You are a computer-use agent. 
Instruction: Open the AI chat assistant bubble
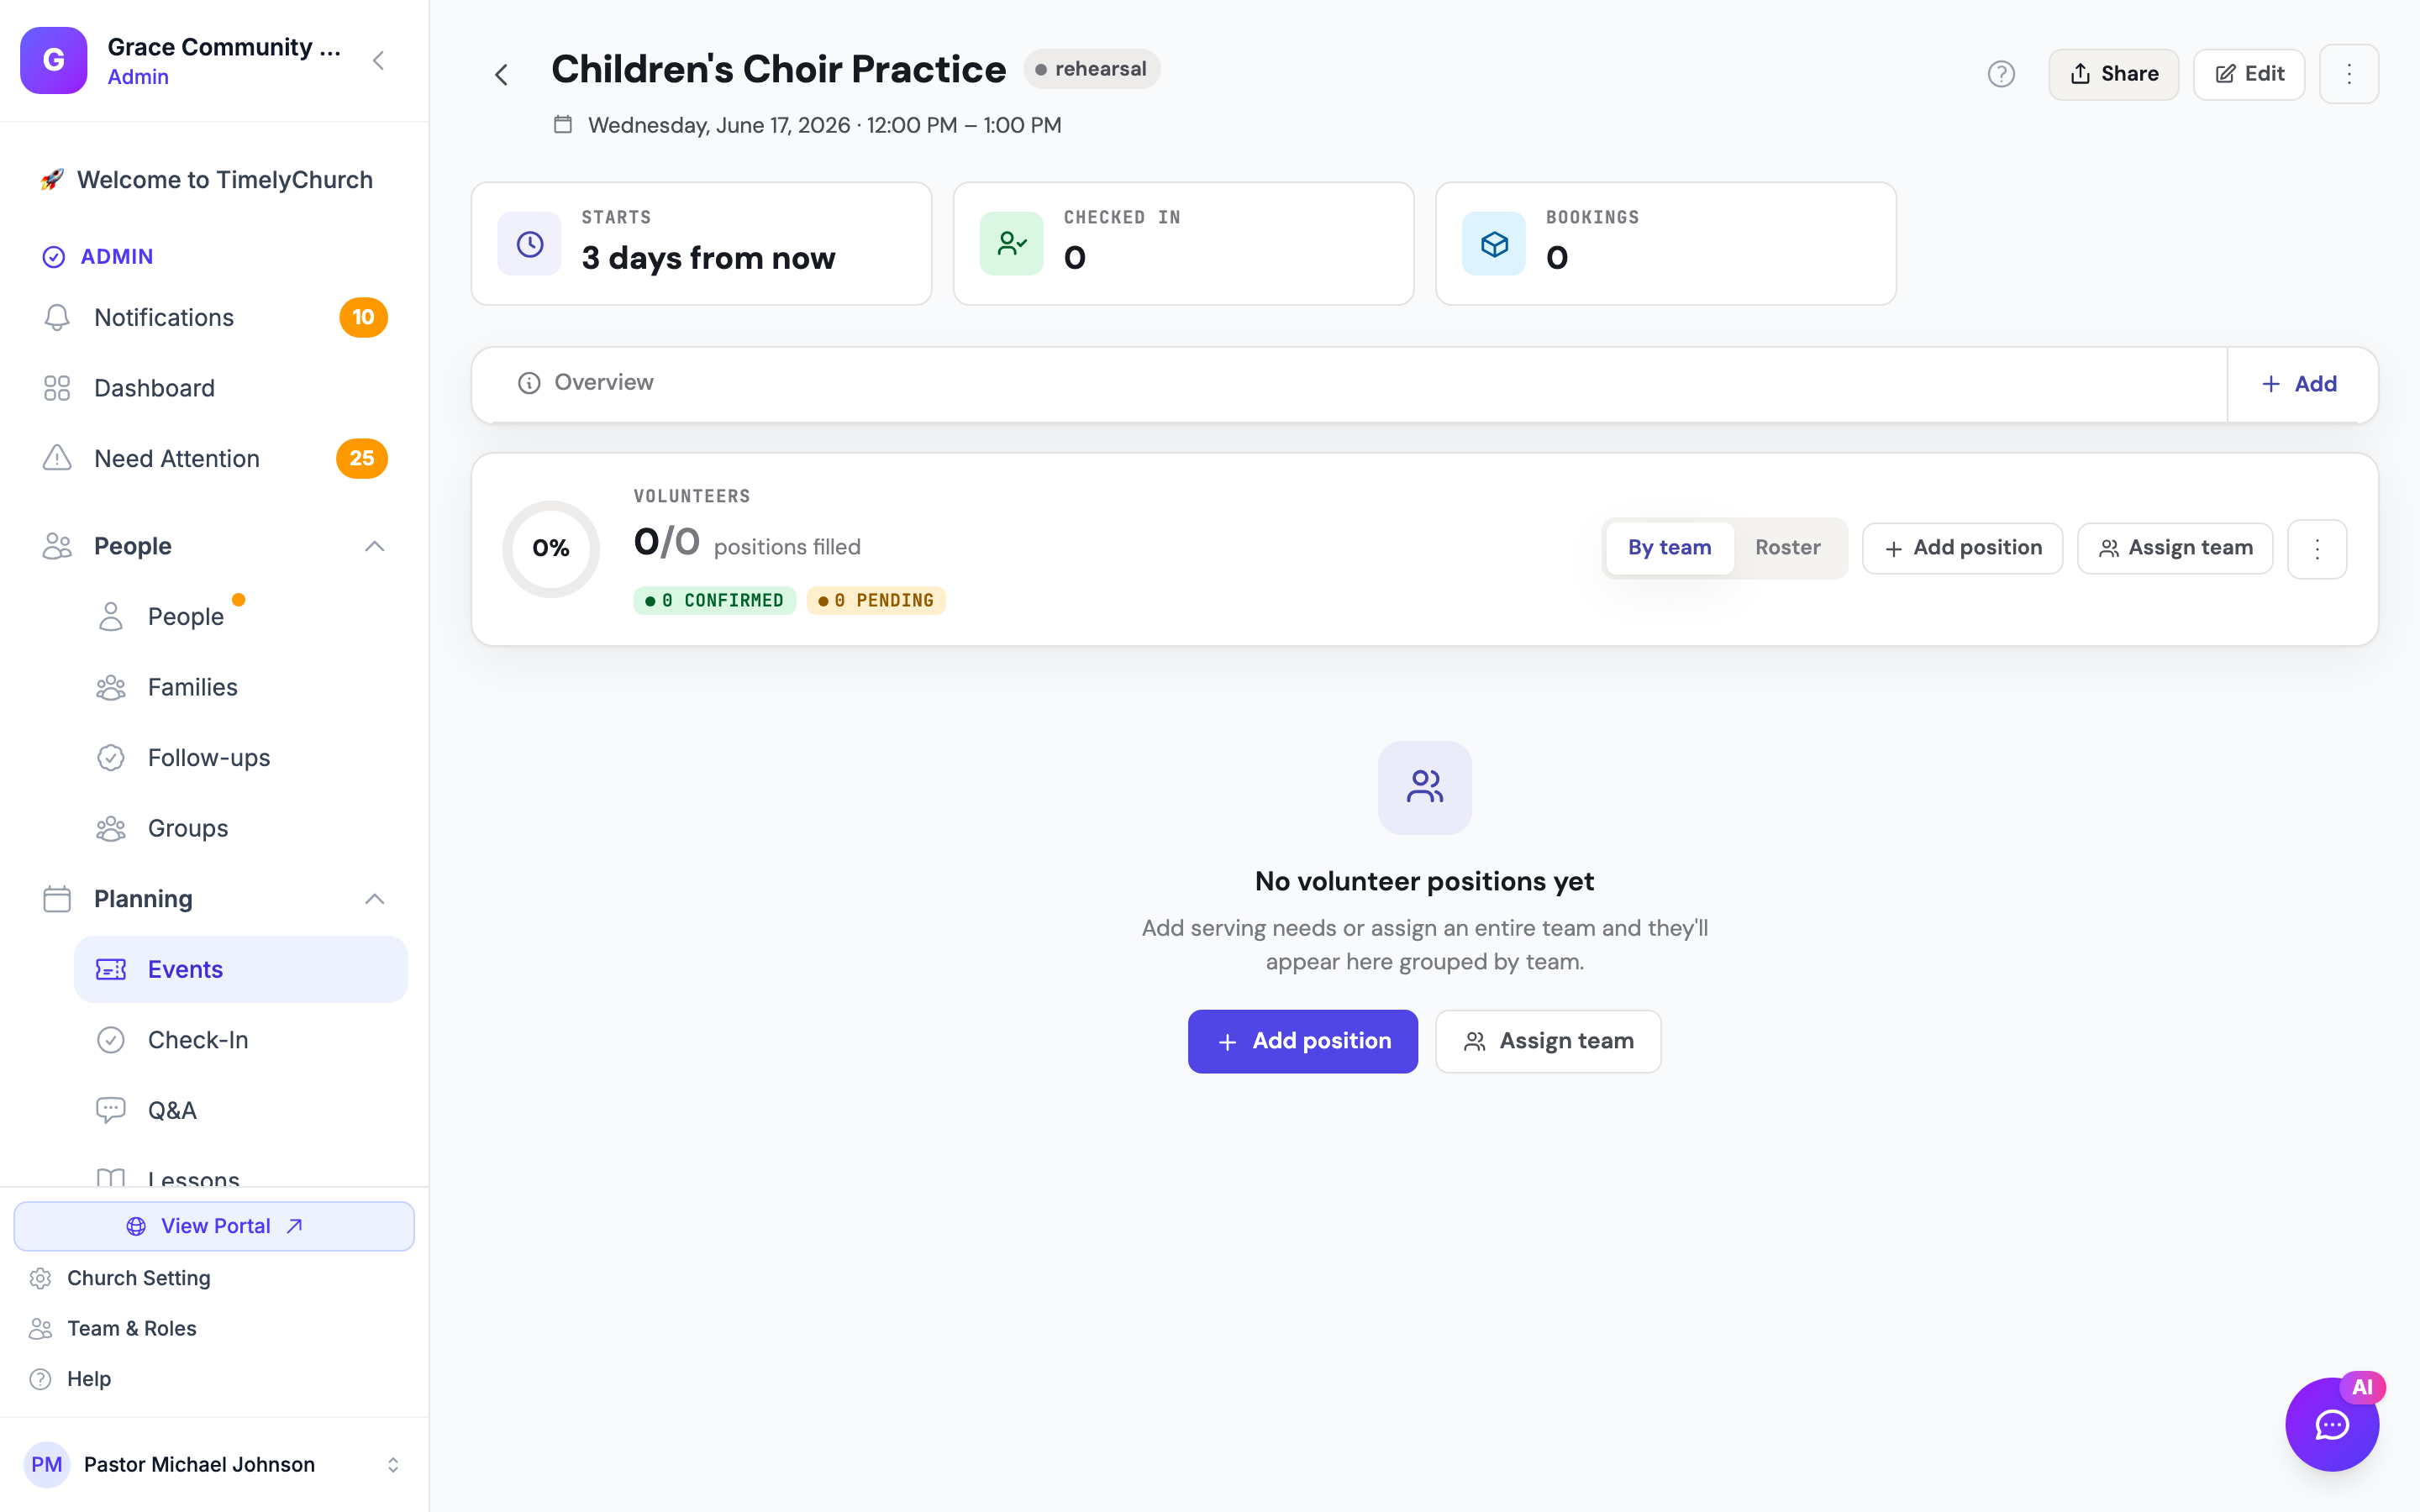[2331, 1424]
